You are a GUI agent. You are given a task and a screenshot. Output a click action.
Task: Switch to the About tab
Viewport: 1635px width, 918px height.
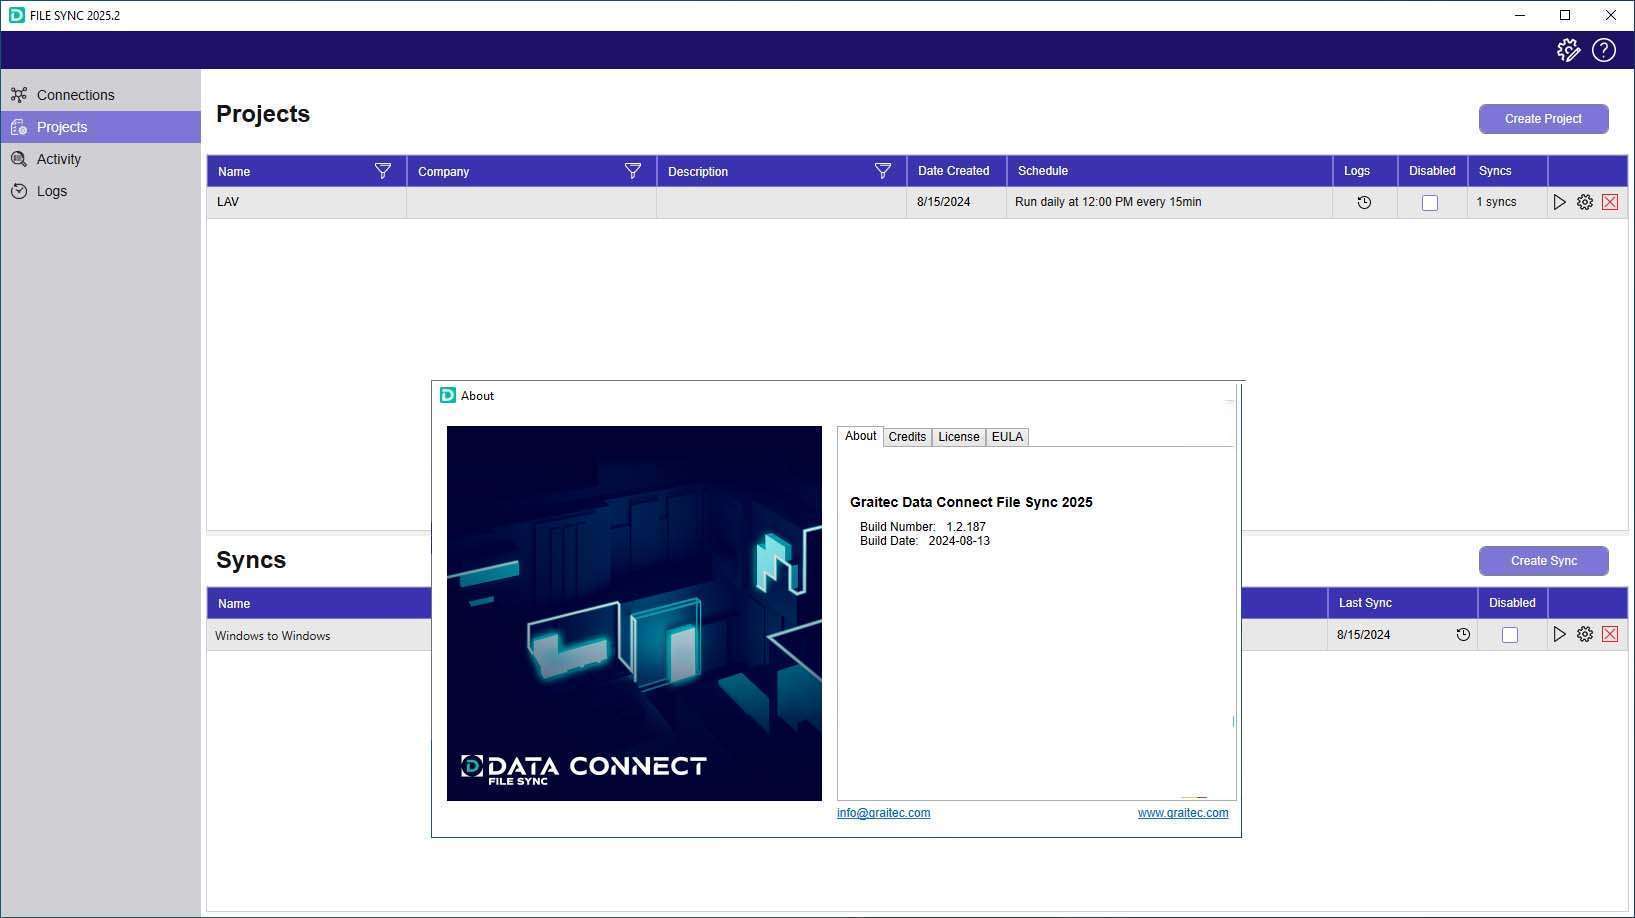pyautogui.click(x=860, y=436)
